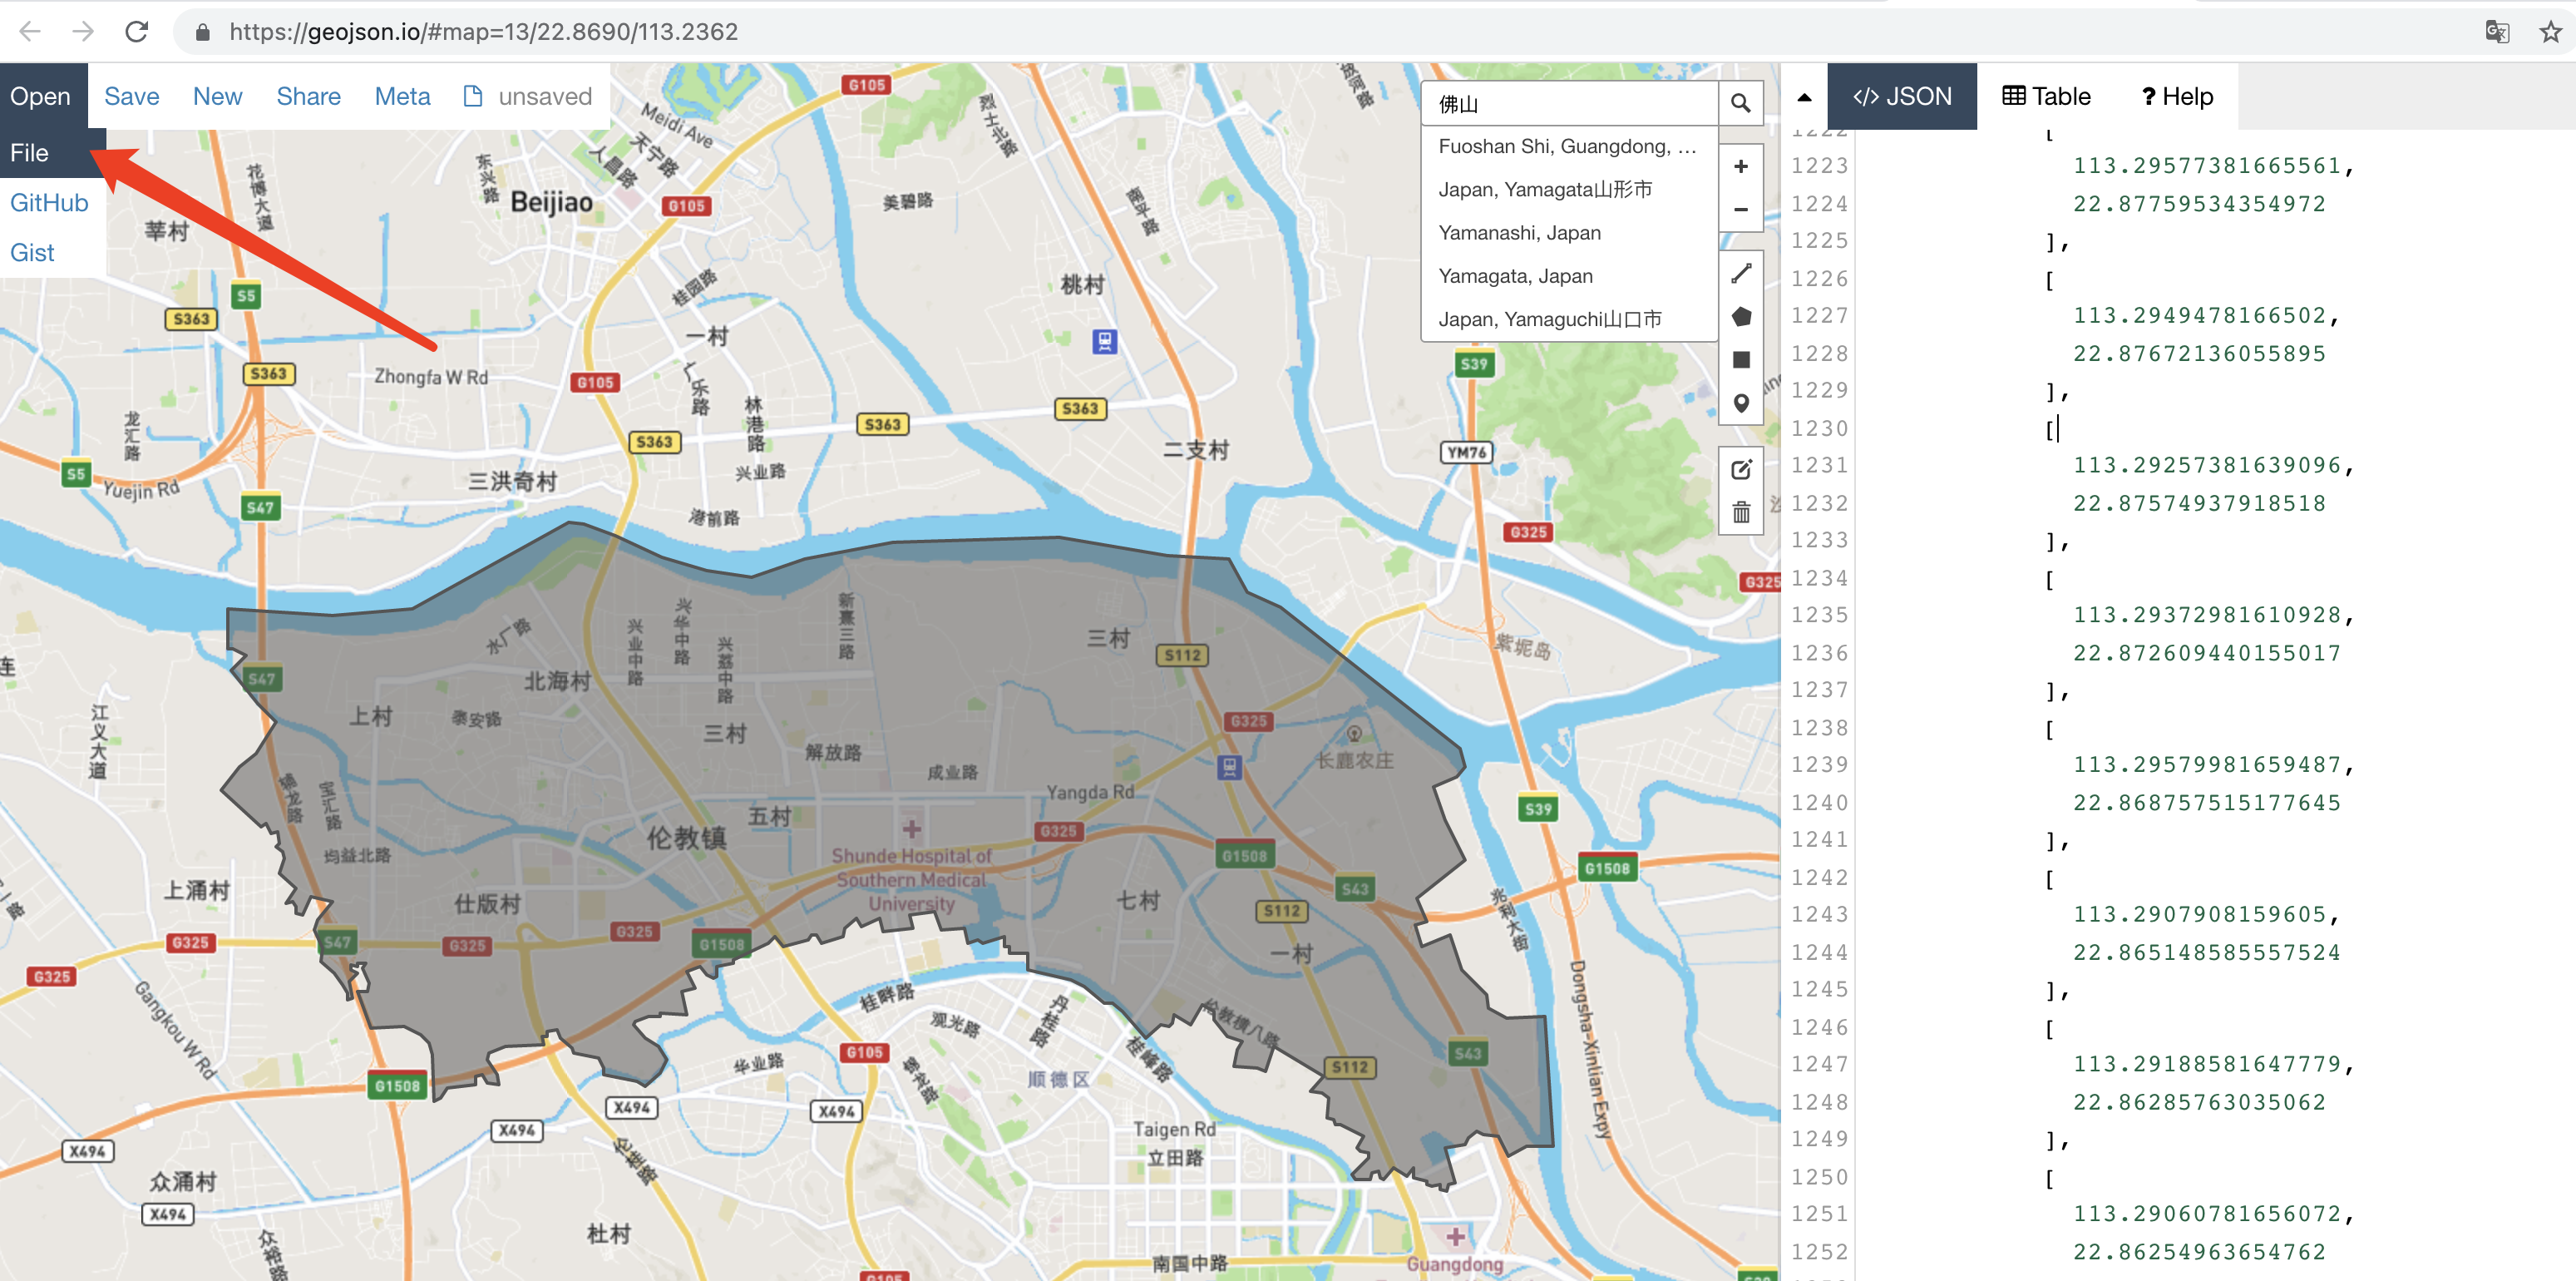
Task: Select the draw rectangle tool
Action: coord(1740,360)
